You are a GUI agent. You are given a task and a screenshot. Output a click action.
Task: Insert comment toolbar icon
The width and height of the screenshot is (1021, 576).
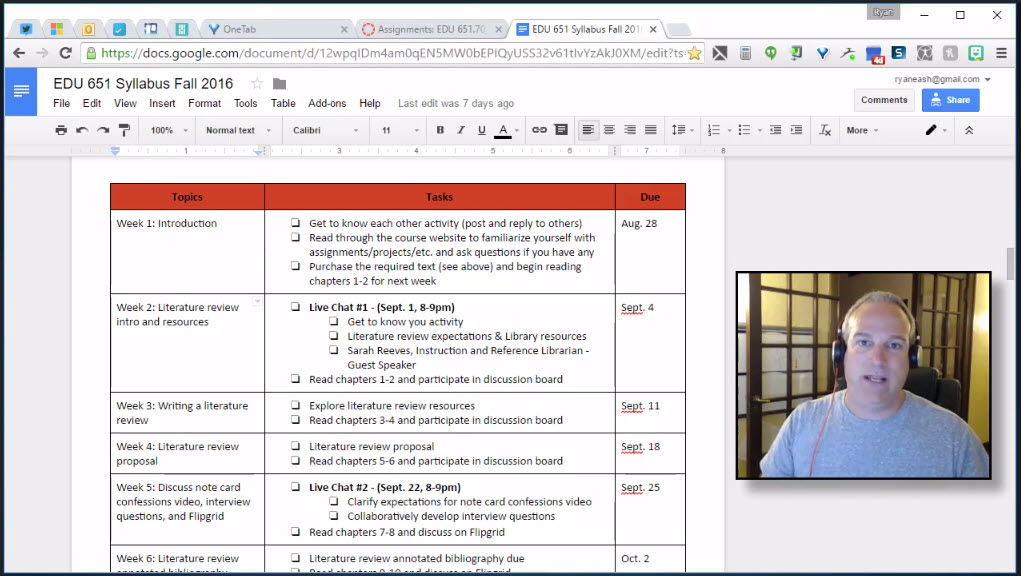561,130
